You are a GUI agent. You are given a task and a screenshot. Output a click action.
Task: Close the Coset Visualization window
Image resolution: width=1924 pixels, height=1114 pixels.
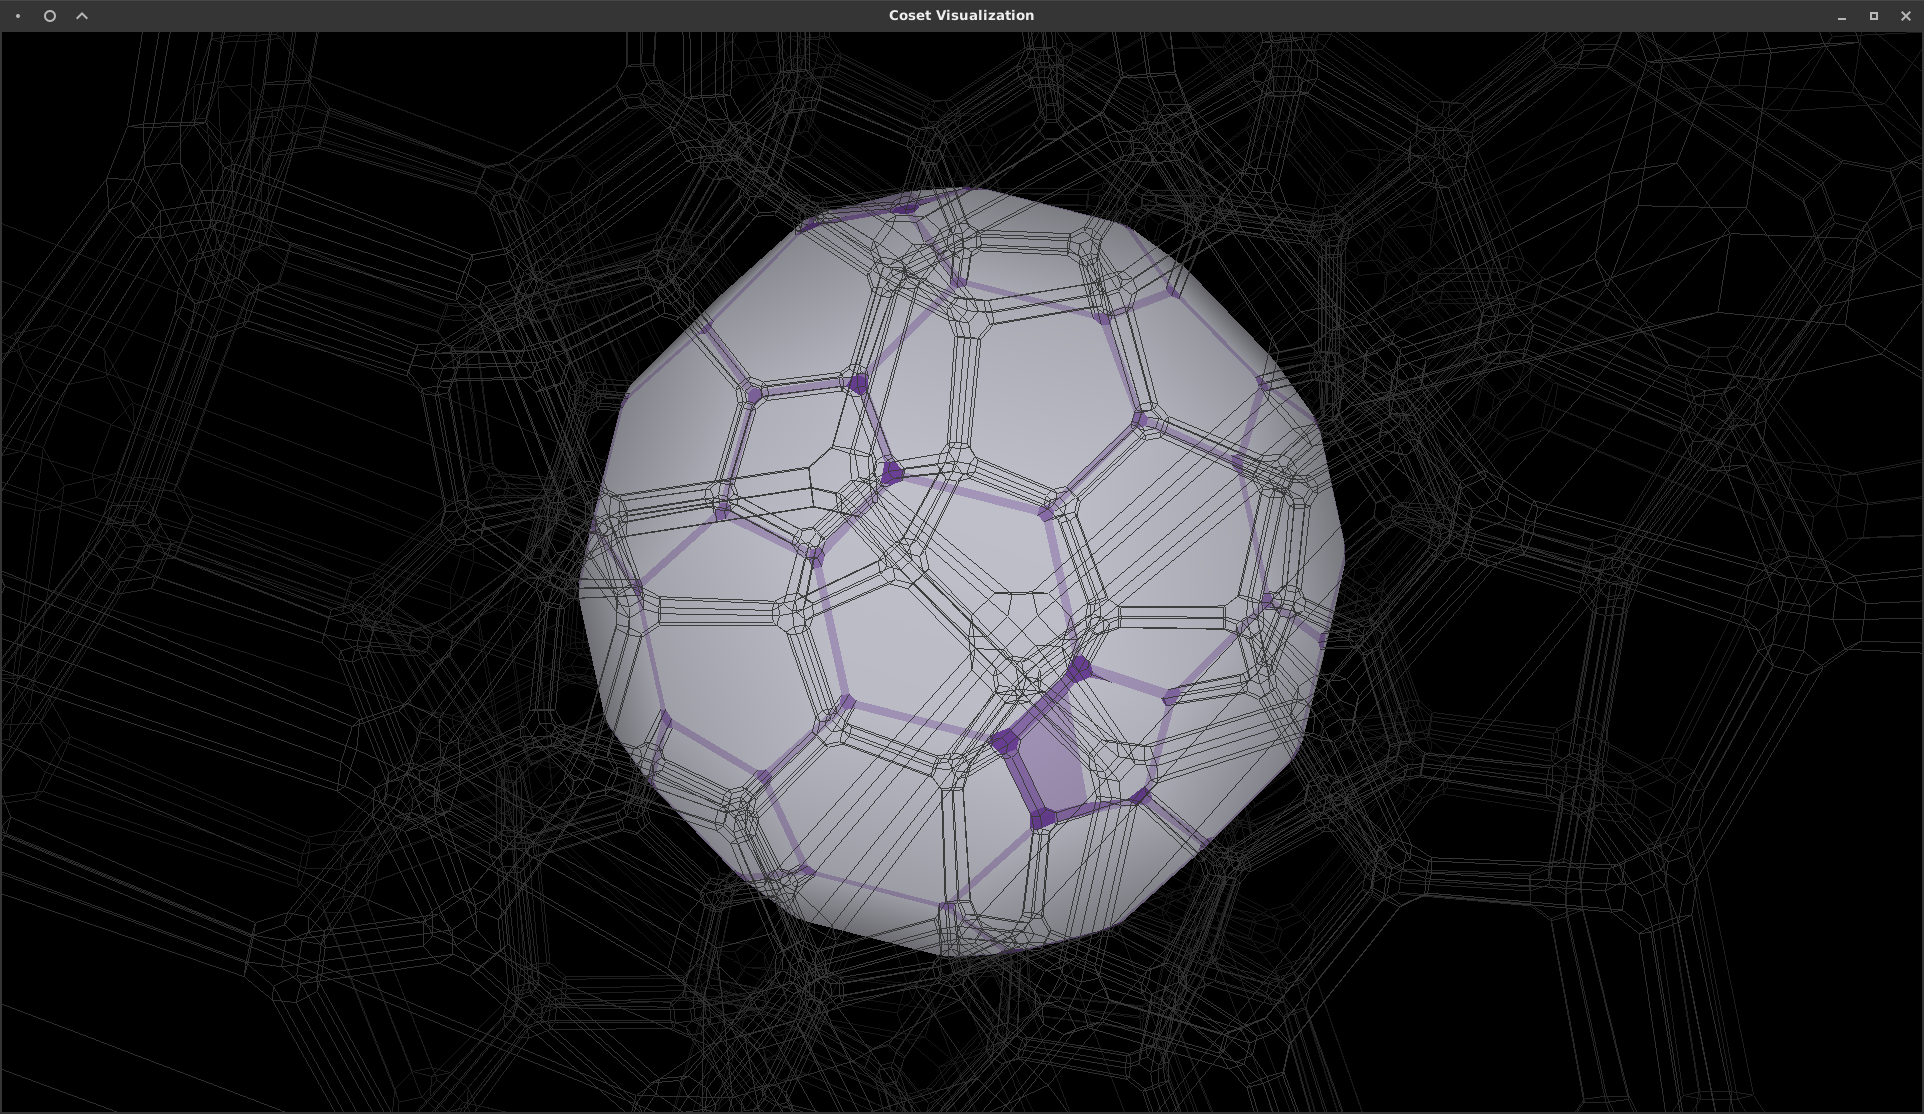[1906, 16]
